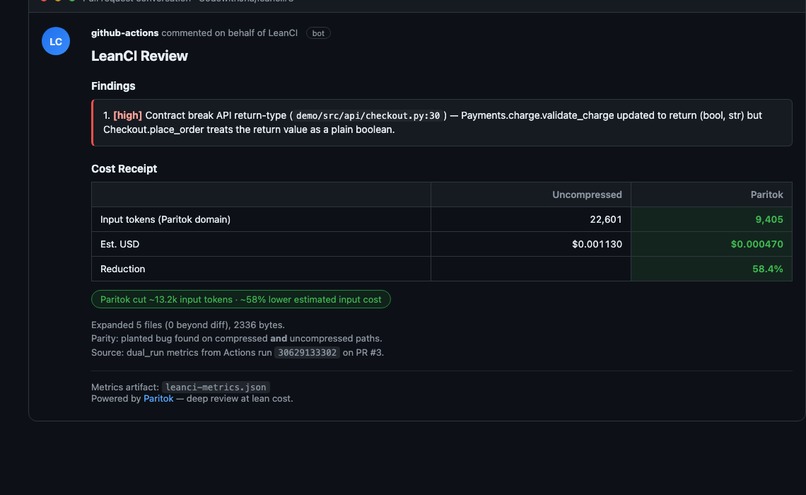806x495 pixels.
Task: Open the github-actions author name
Action: pos(124,33)
